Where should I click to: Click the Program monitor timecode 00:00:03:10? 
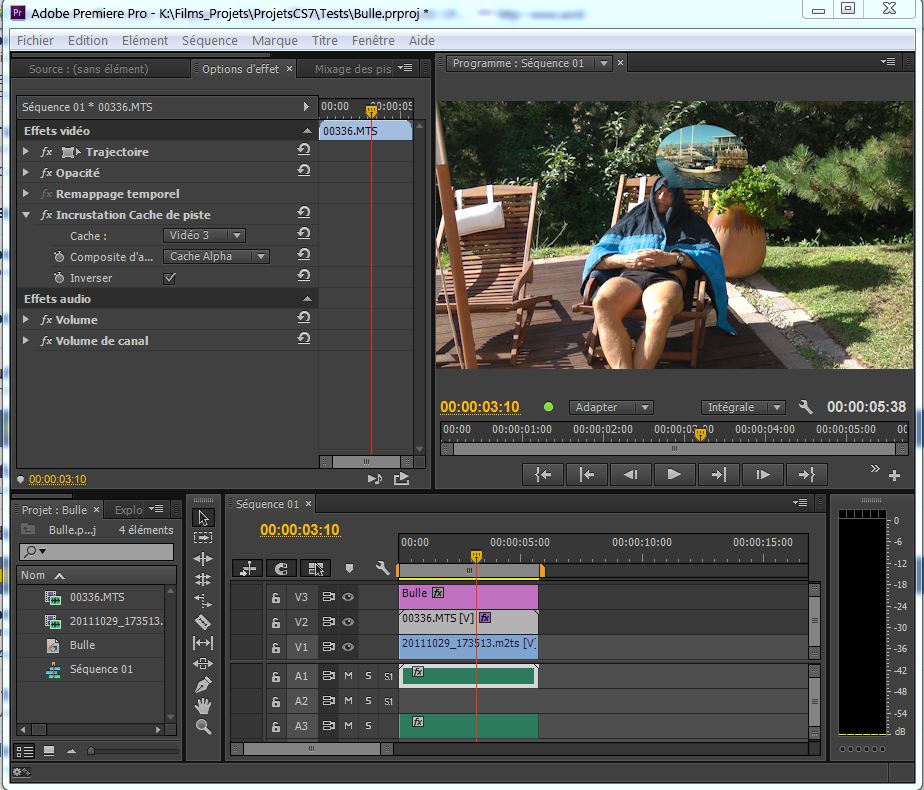click(x=480, y=407)
